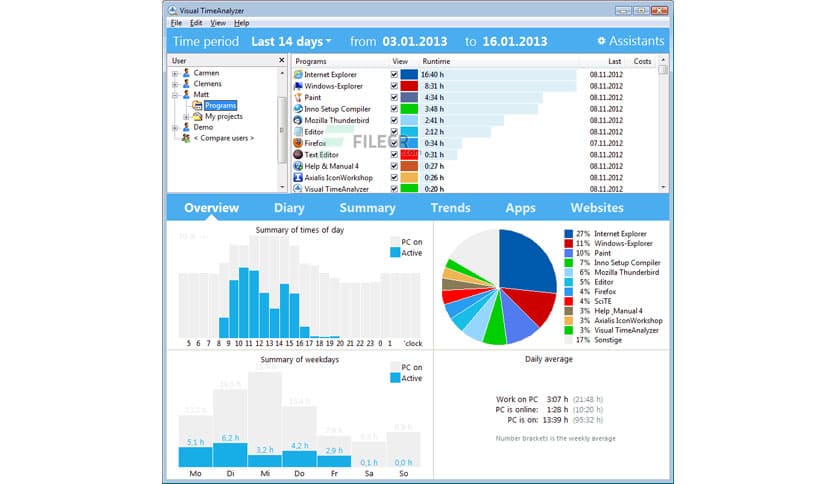The image size is (836, 484).
Task: Open the View menu
Action: (218, 23)
